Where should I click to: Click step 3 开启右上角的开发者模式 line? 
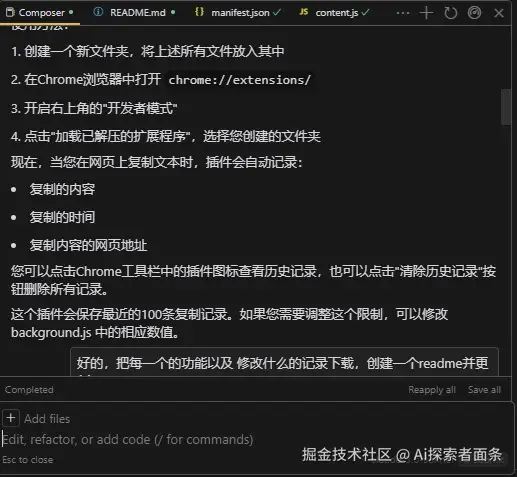(x=94, y=108)
